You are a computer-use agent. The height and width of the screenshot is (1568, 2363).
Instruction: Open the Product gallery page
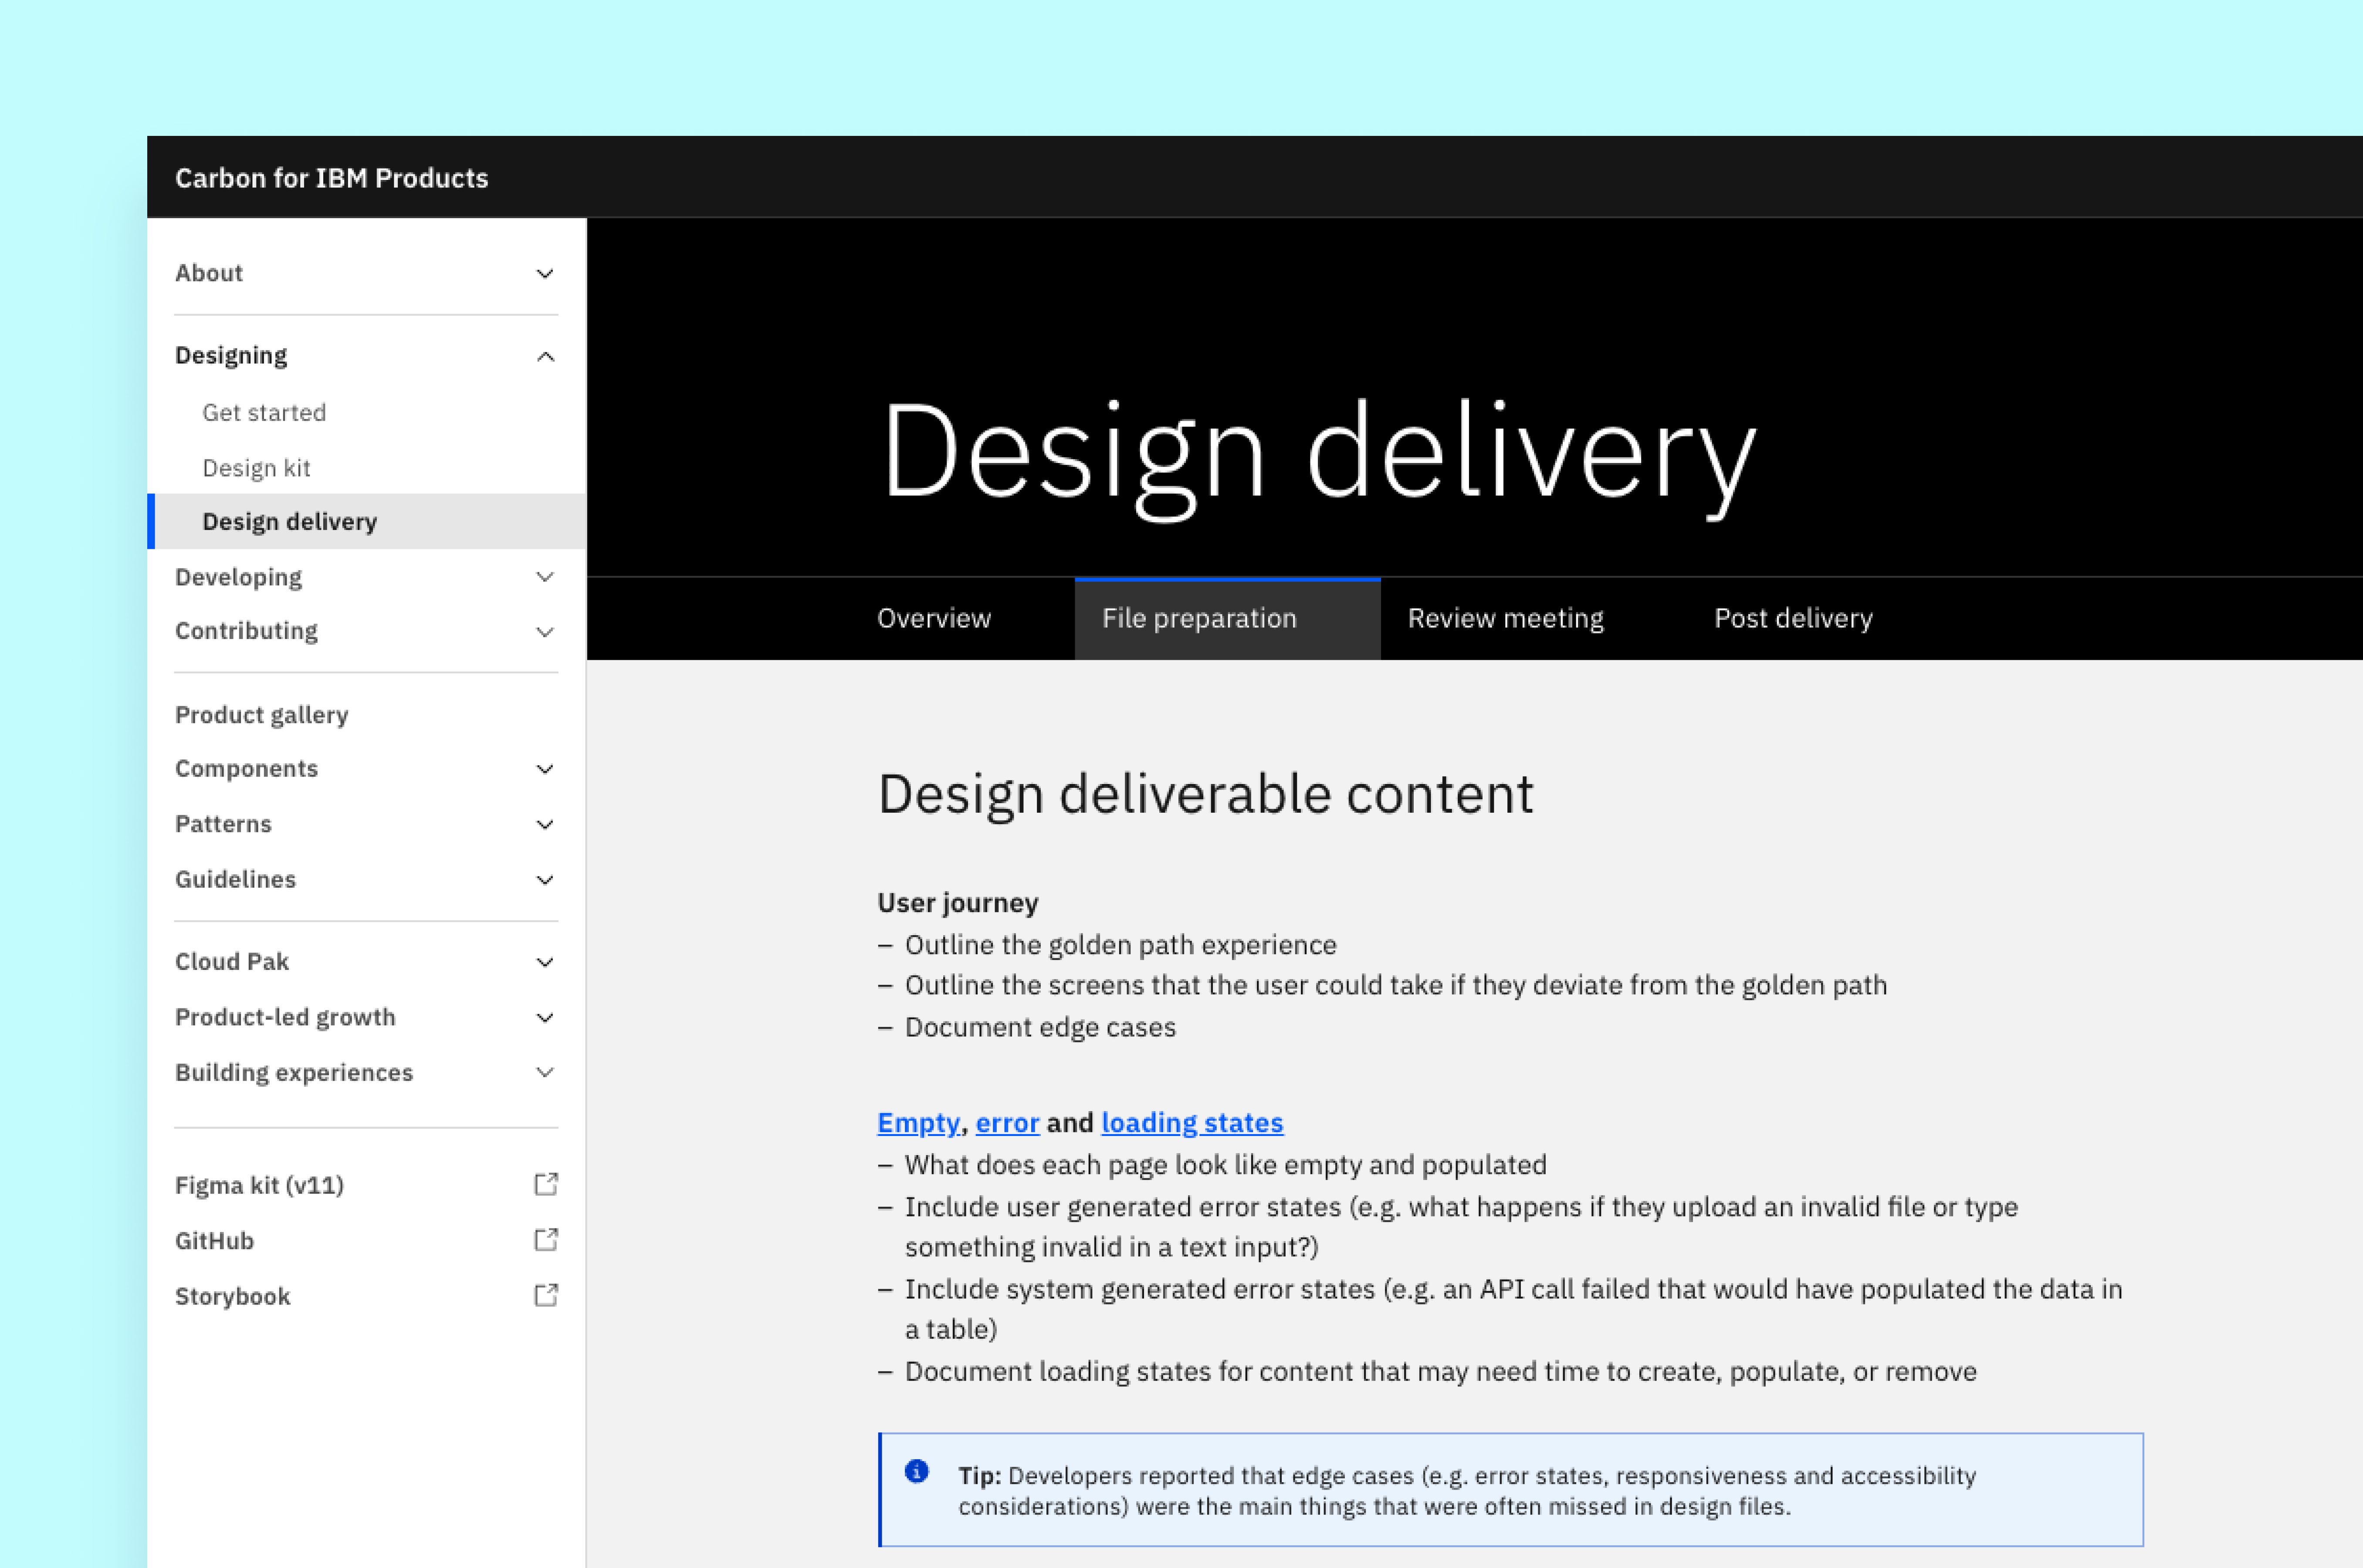262,715
